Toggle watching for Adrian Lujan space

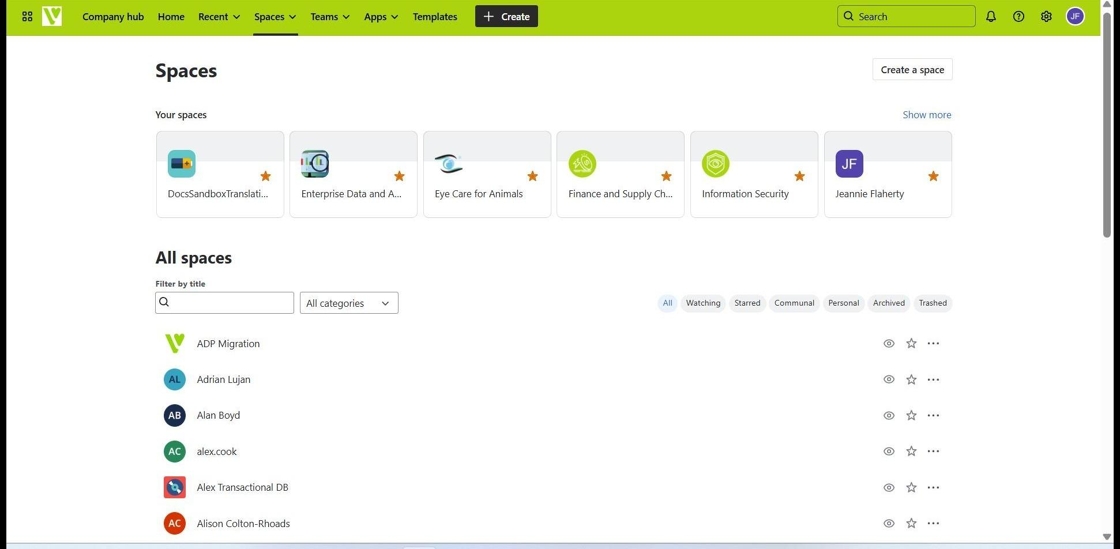point(889,380)
